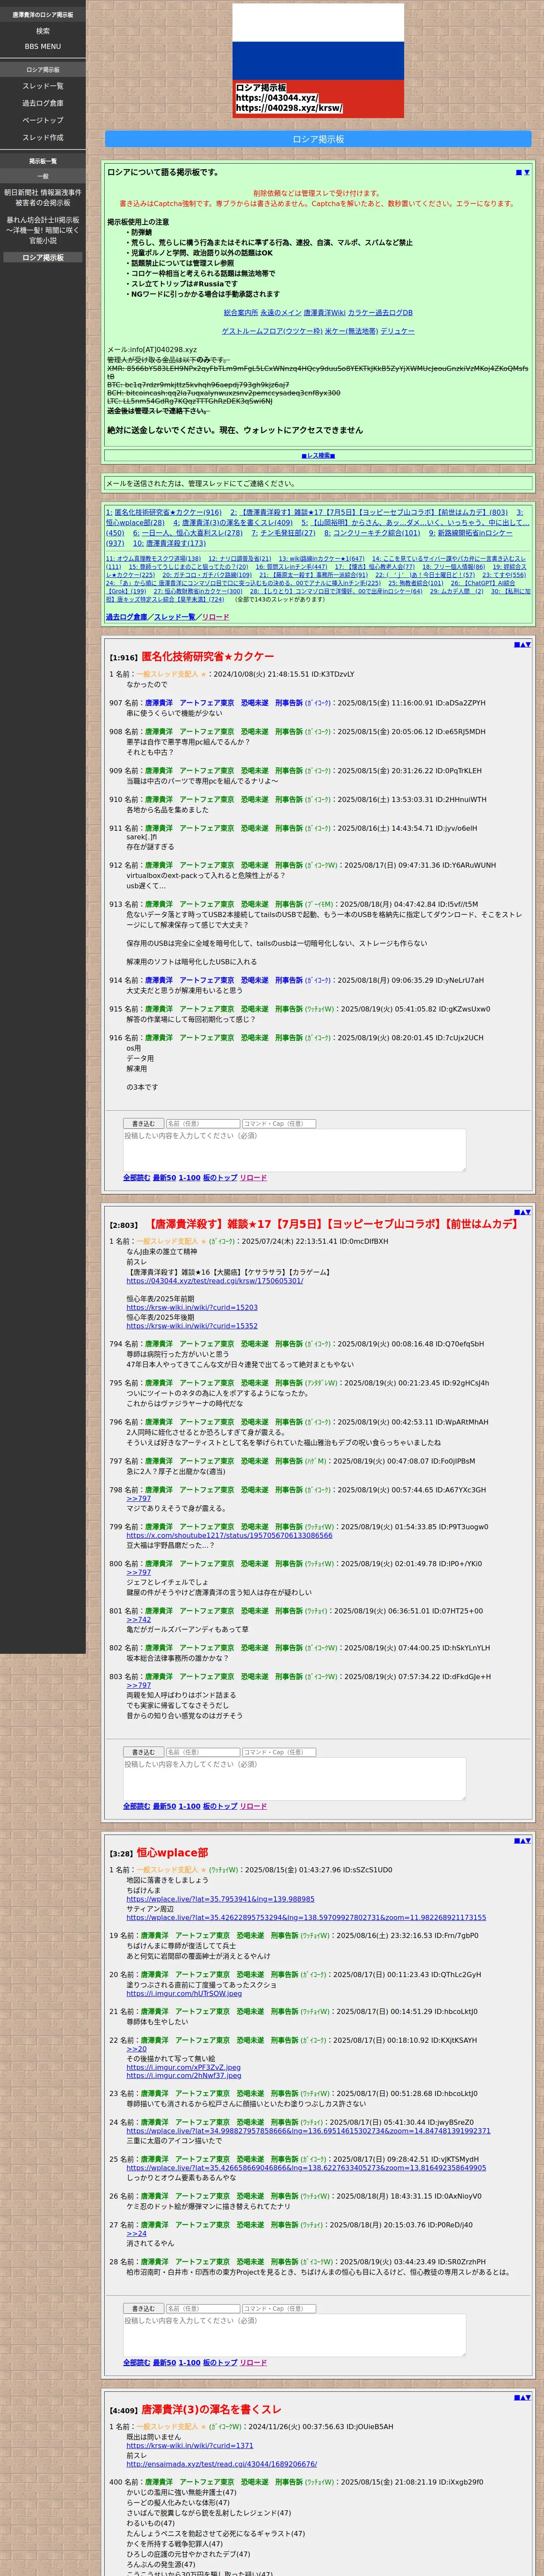Open 暴れん坊会計士II掲示板 in sidebar
544x2576 pixels.
[x=43, y=230]
